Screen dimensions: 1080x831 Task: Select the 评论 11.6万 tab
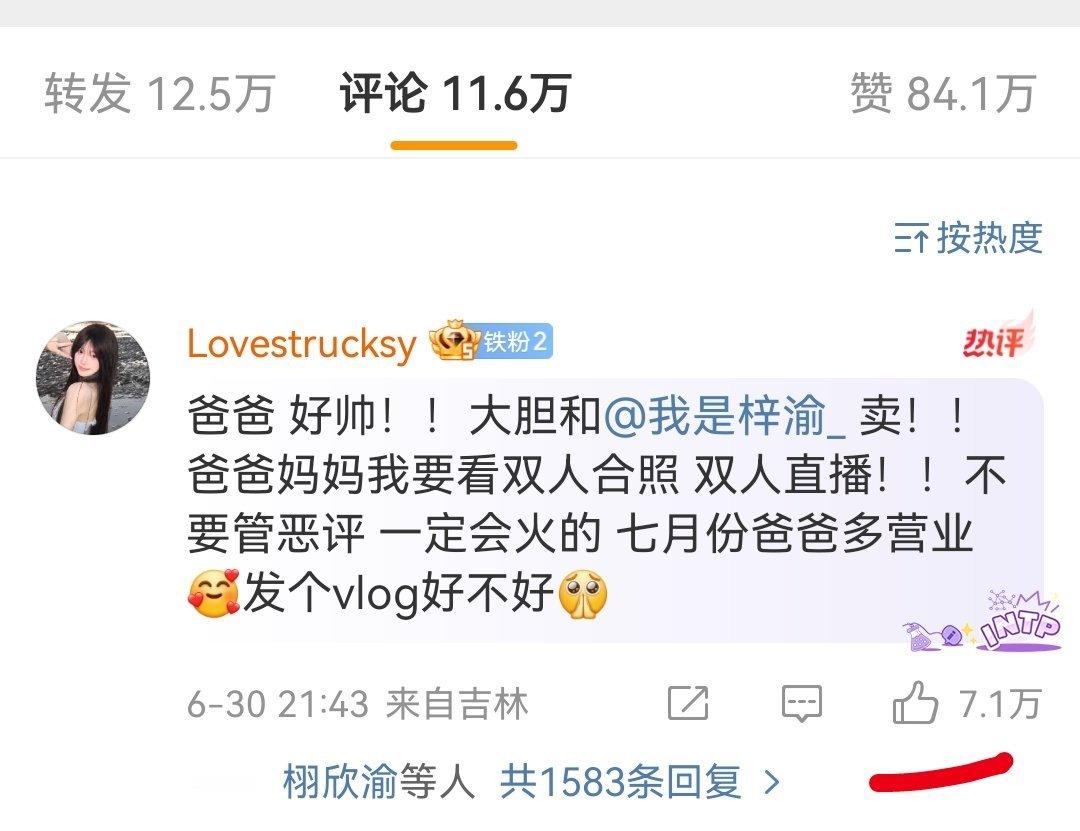[455, 93]
